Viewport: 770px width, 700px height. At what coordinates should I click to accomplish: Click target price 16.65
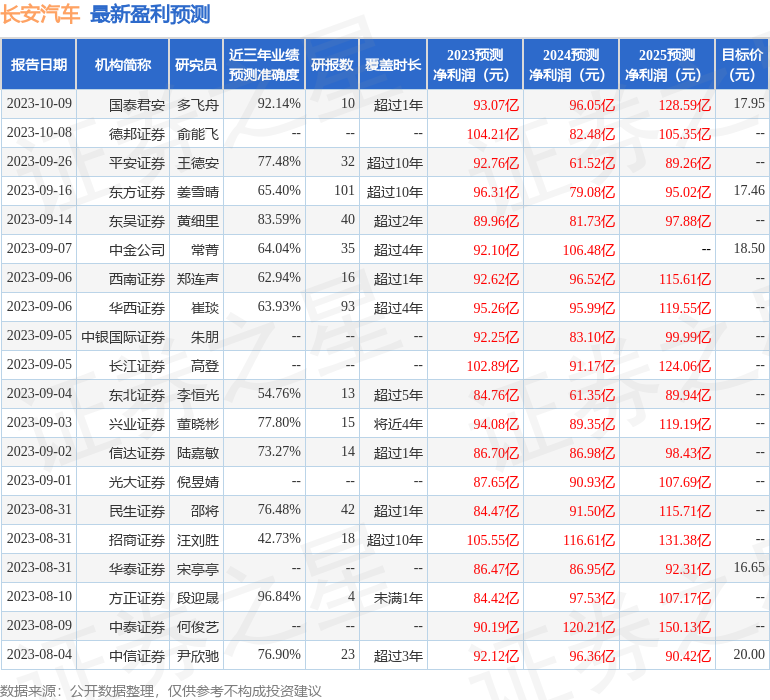pyautogui.click(x=749, y=567)
